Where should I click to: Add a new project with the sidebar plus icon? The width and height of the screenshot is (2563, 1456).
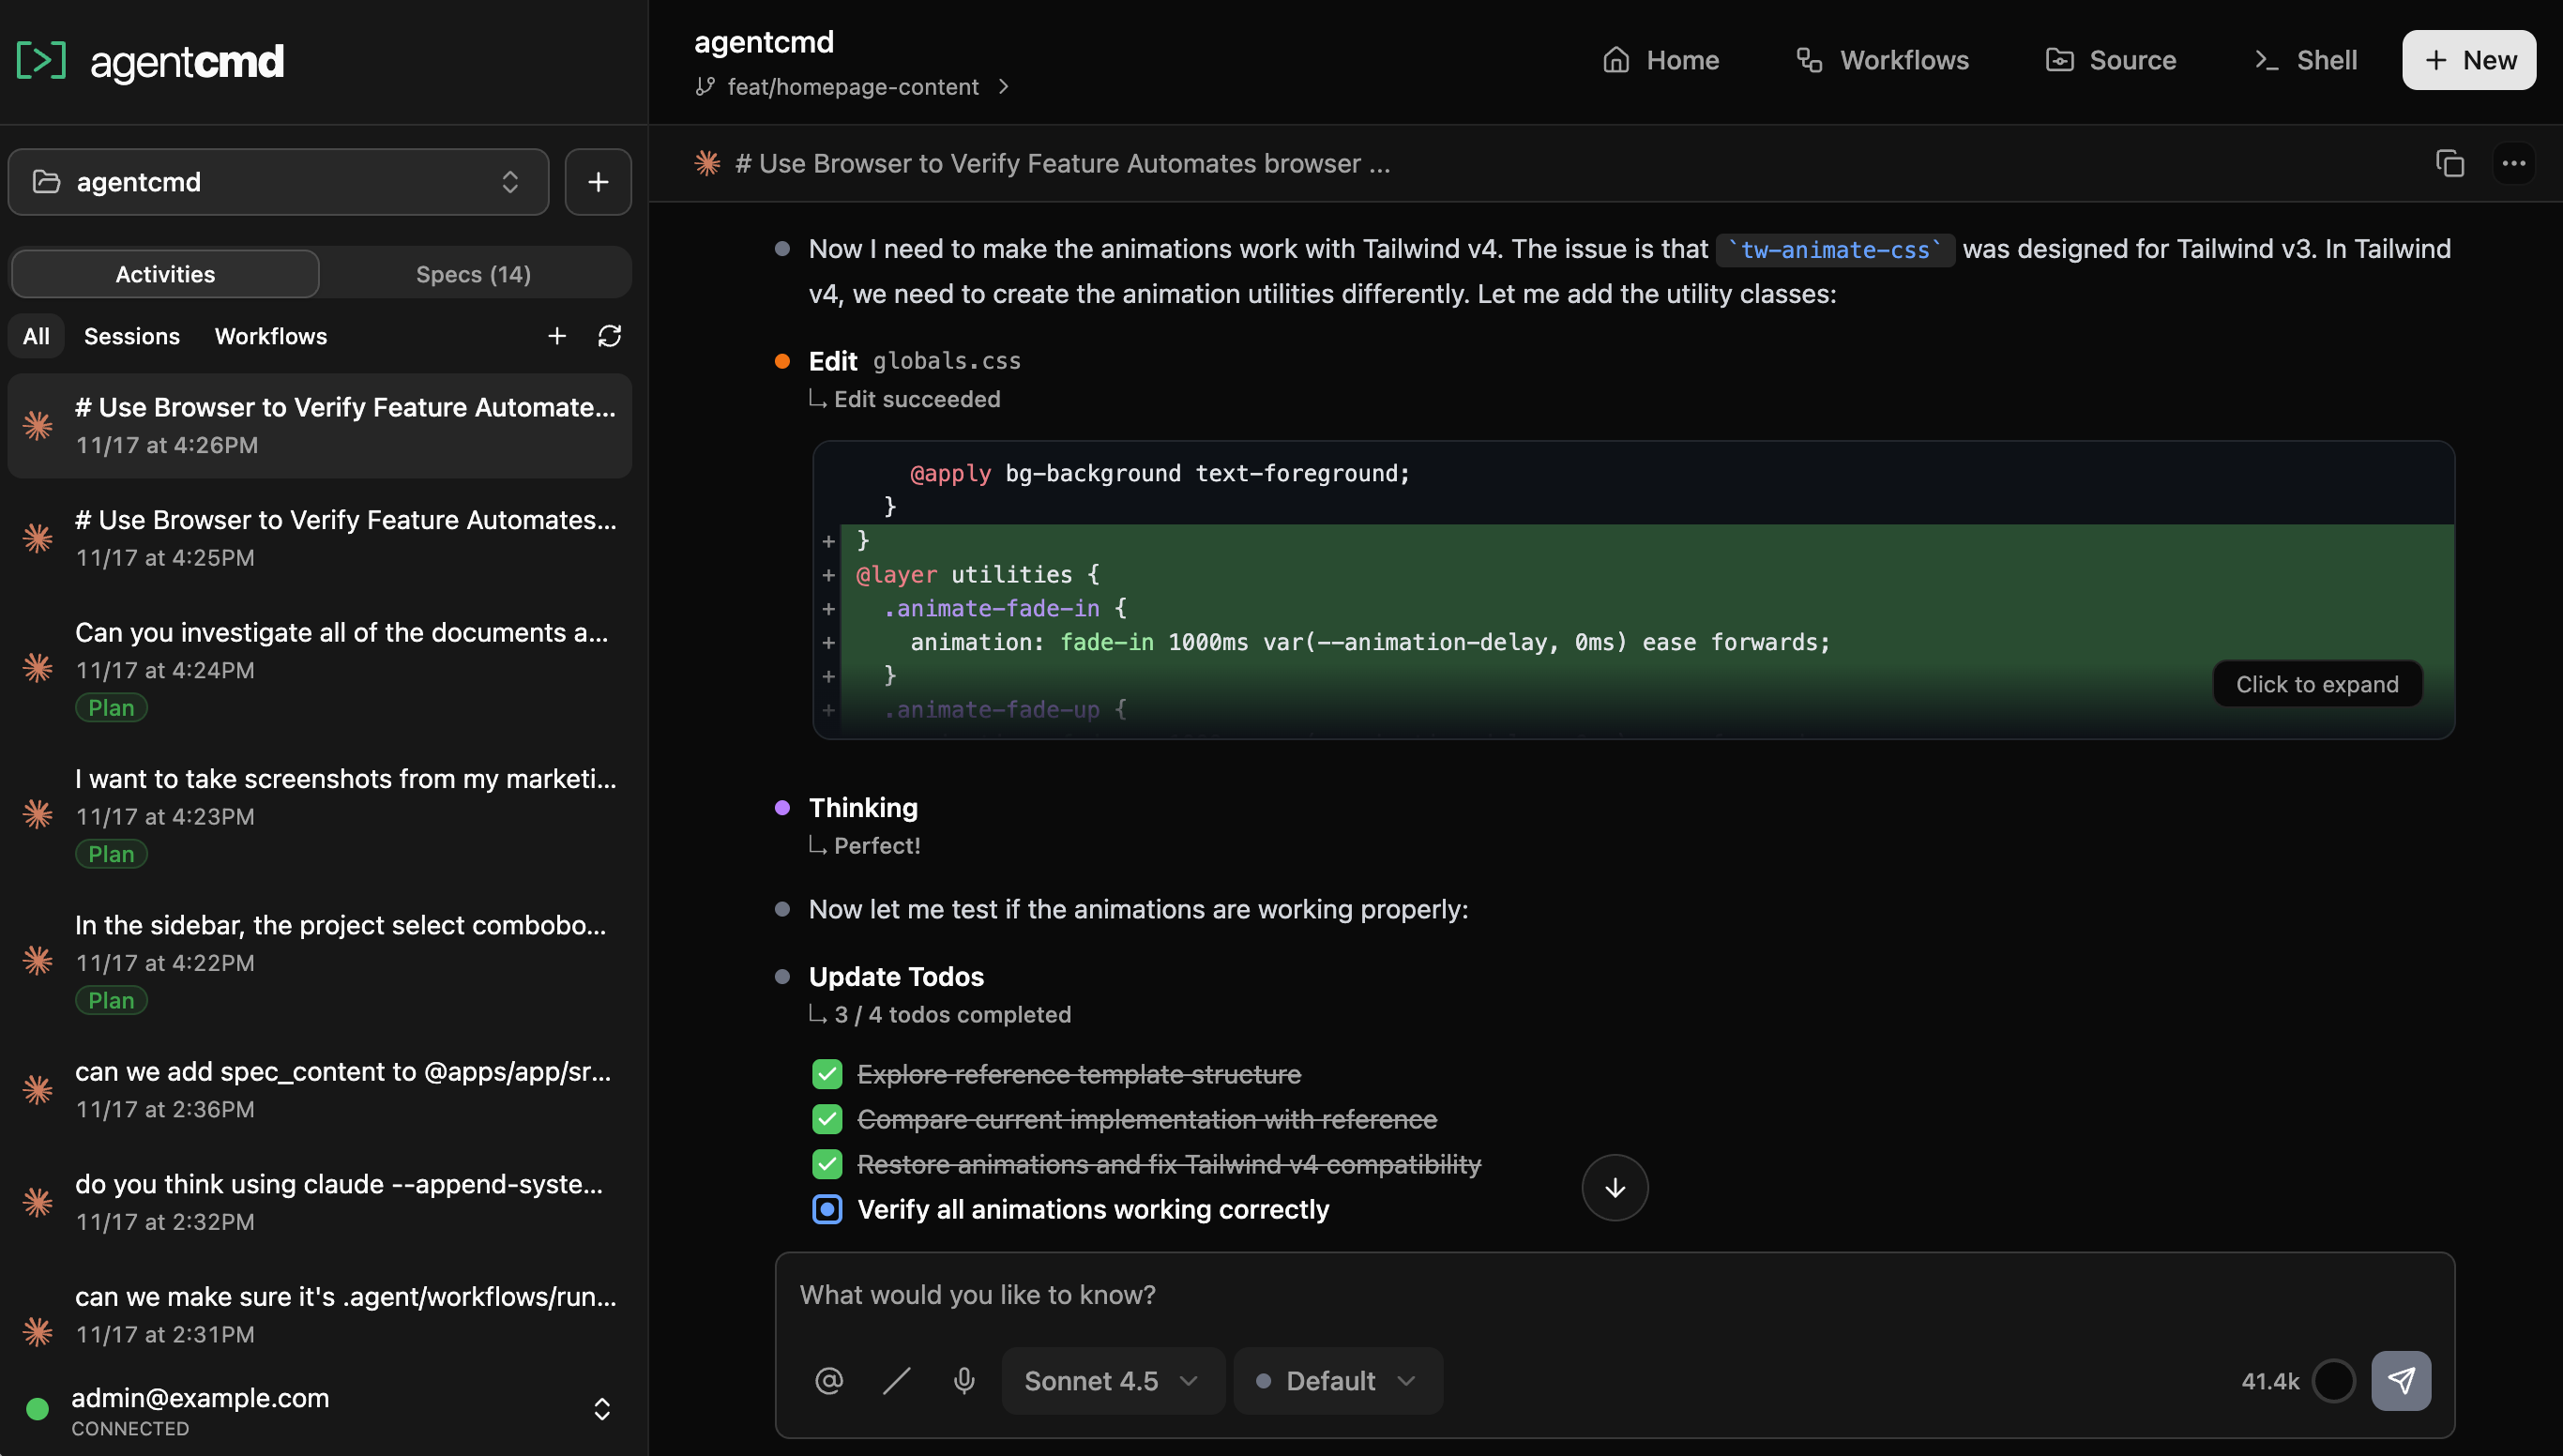(597, 181)
